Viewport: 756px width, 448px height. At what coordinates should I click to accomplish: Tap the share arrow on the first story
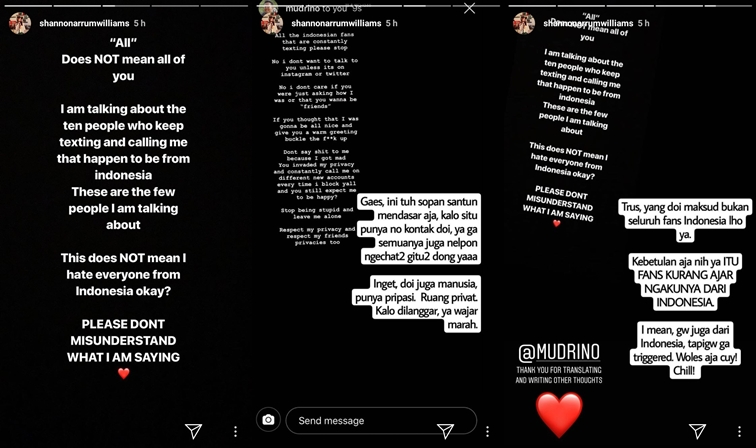193,431
